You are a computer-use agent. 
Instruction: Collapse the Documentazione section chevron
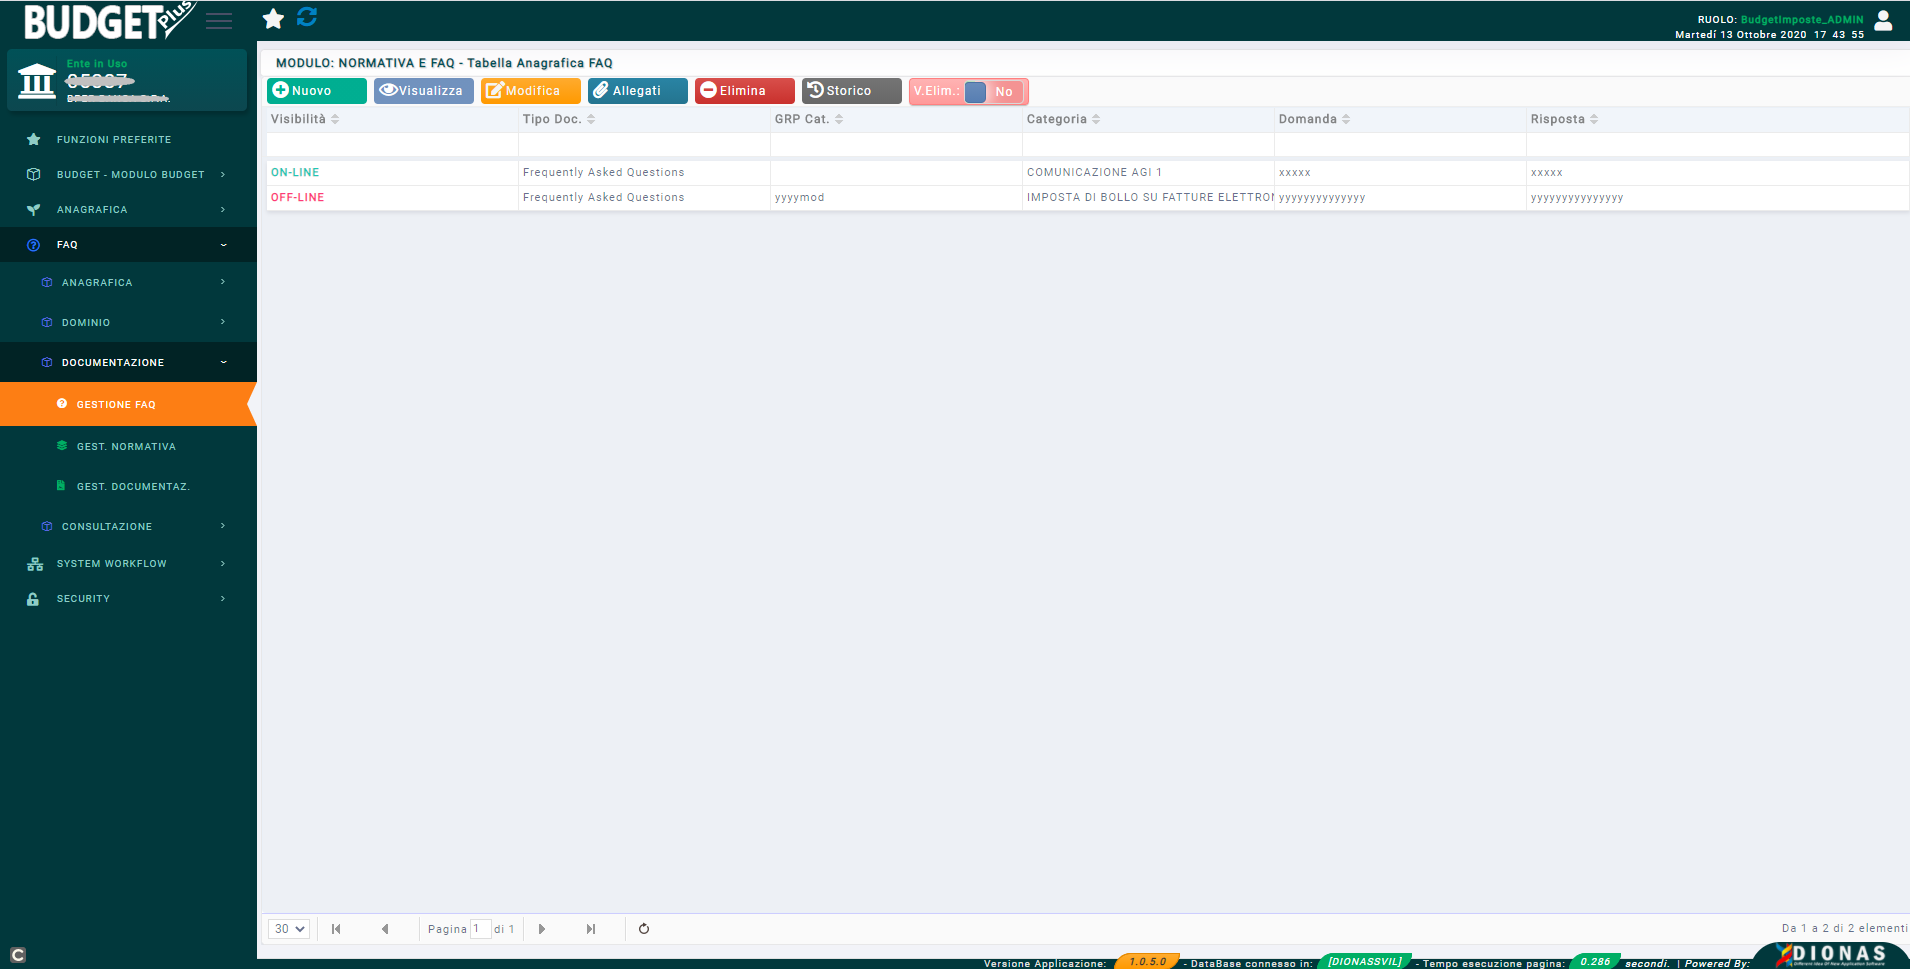point(223,362)
